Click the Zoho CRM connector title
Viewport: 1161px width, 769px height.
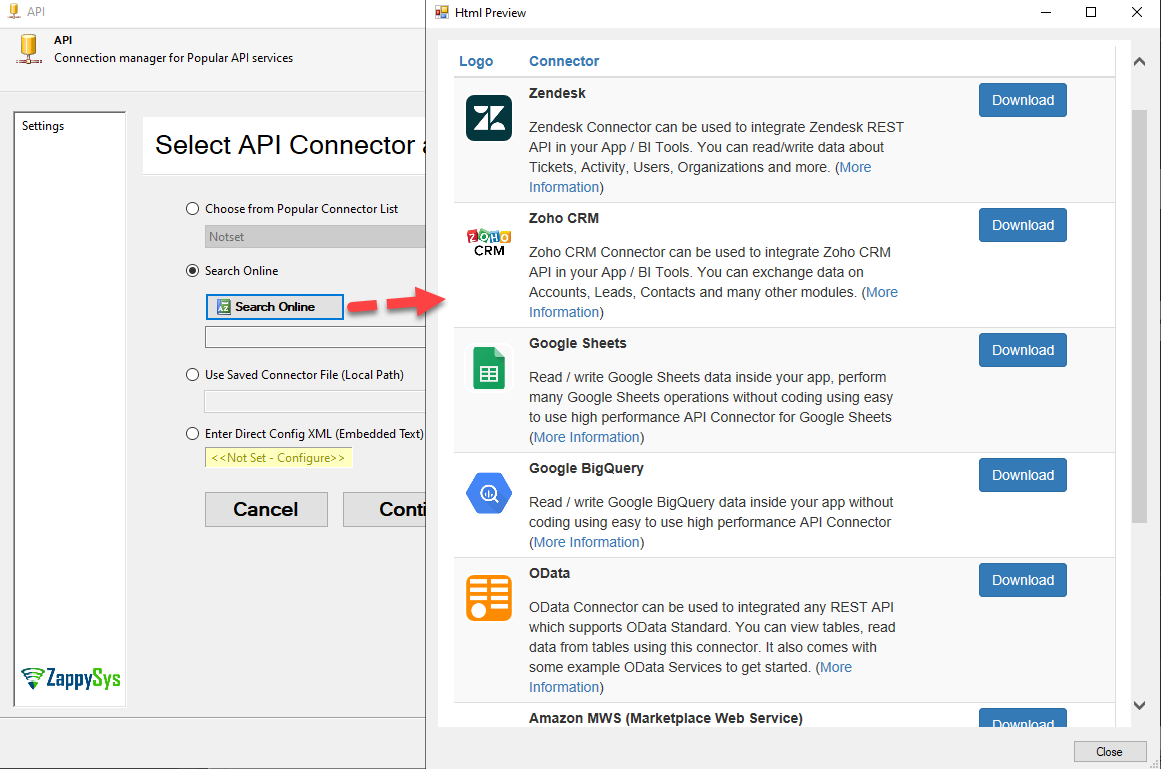tap(563, 218)
